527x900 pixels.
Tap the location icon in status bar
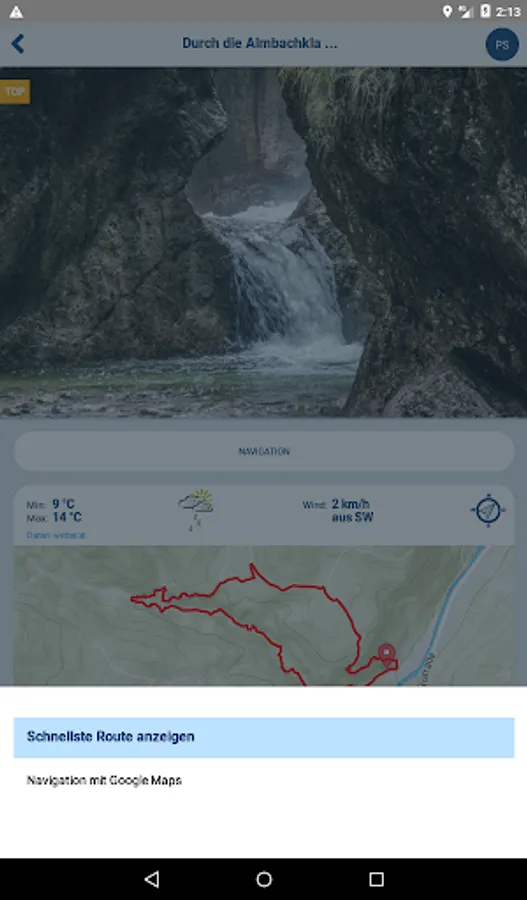click(x=447, y=11)
